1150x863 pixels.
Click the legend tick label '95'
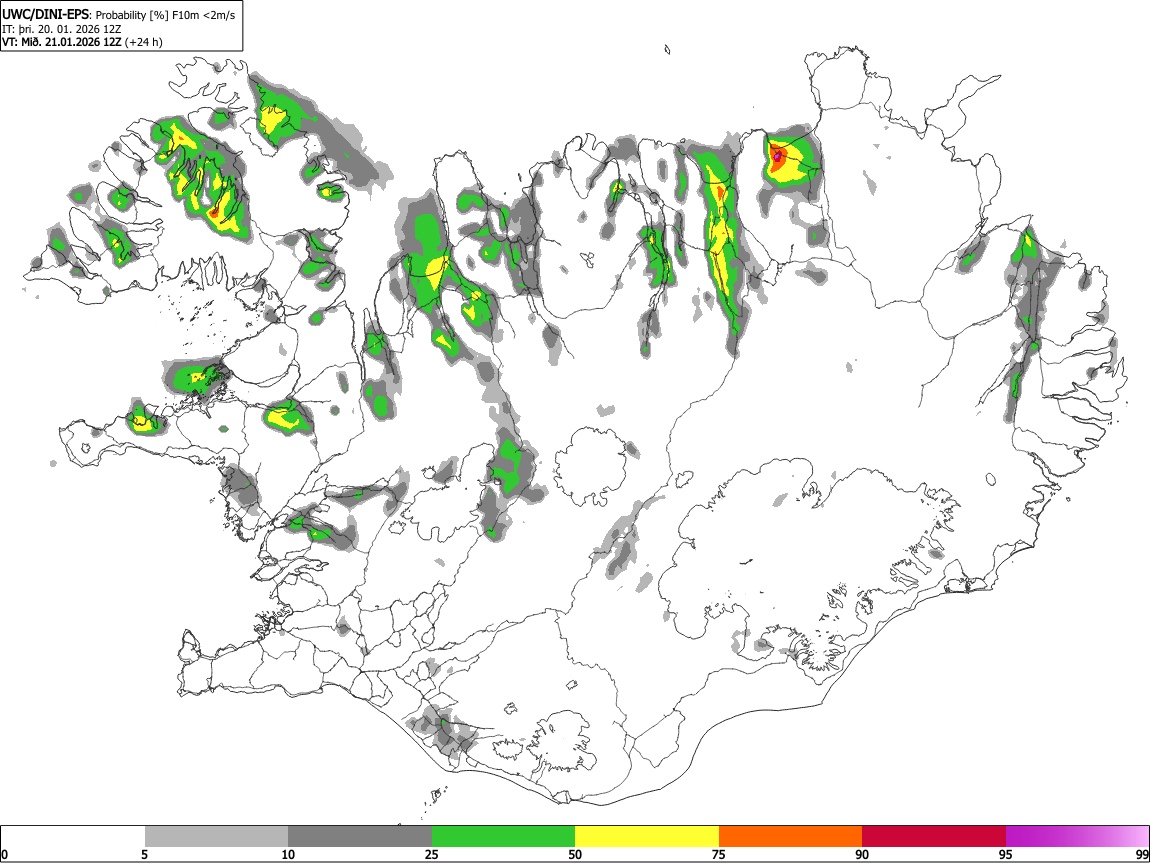tap(1006, 854)
